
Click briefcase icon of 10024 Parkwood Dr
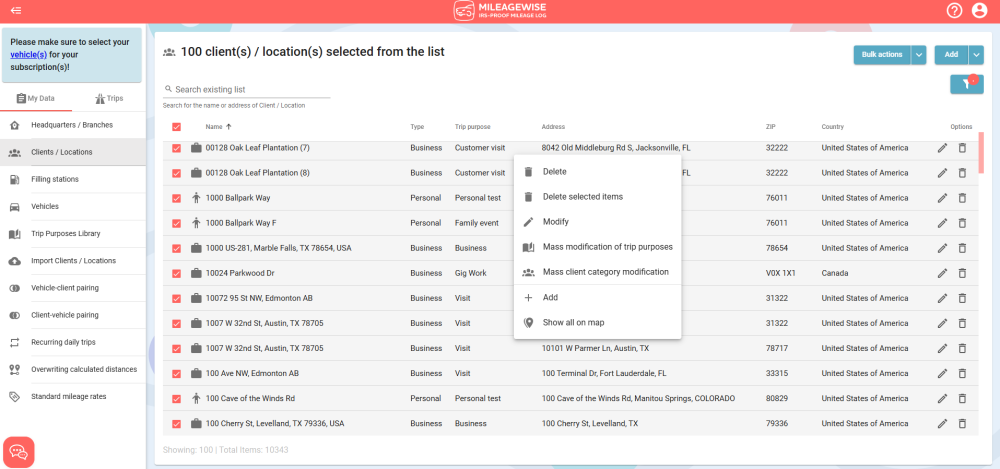196,273
